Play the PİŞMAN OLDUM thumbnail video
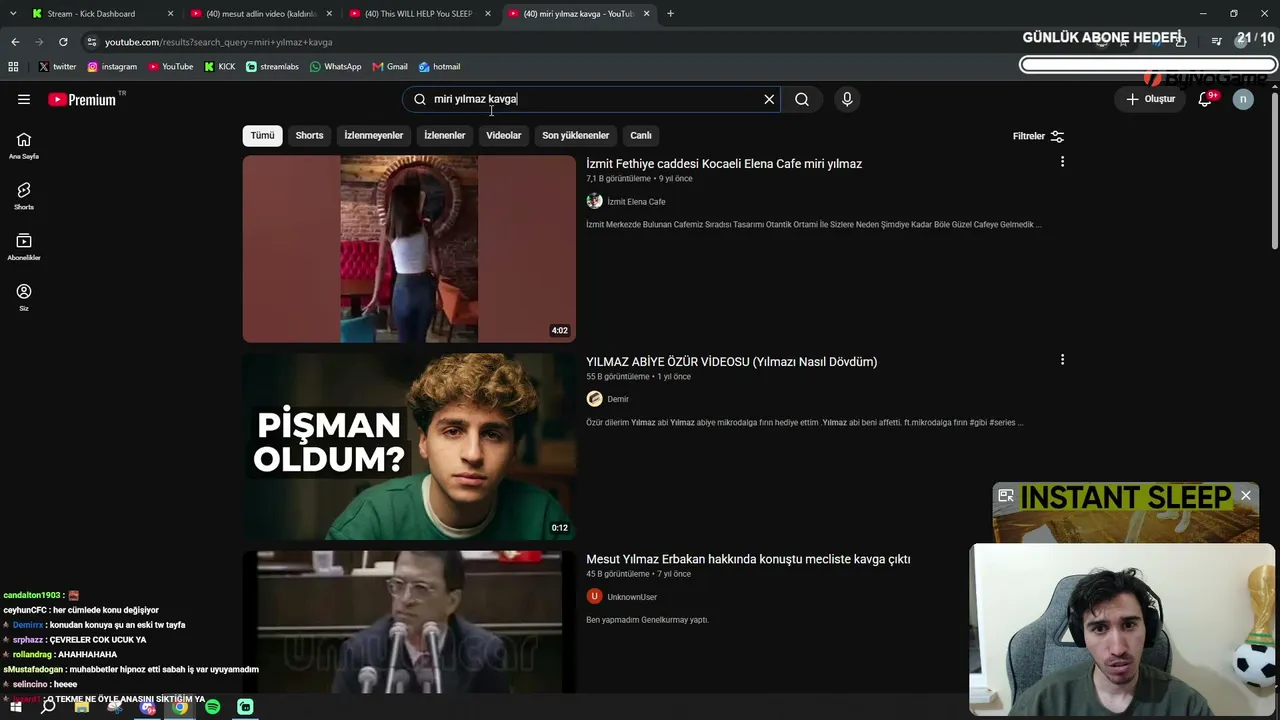Viewport: 1280px width, 720px height. [x=409, y=447]
